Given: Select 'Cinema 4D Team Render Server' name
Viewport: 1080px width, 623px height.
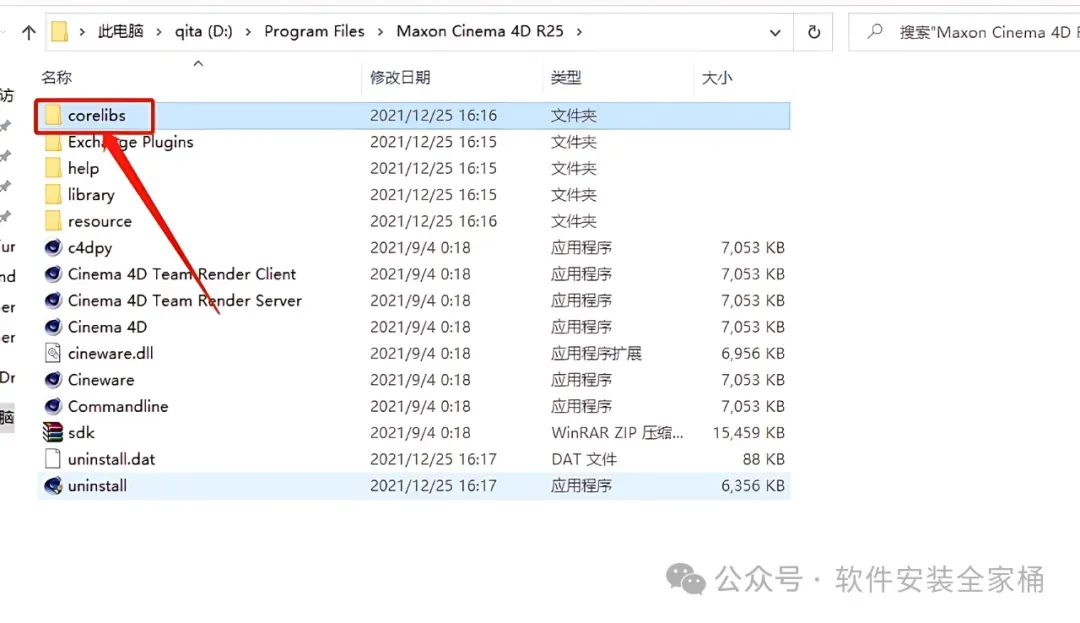Looking at the screenshot, I should coord(185,300).
